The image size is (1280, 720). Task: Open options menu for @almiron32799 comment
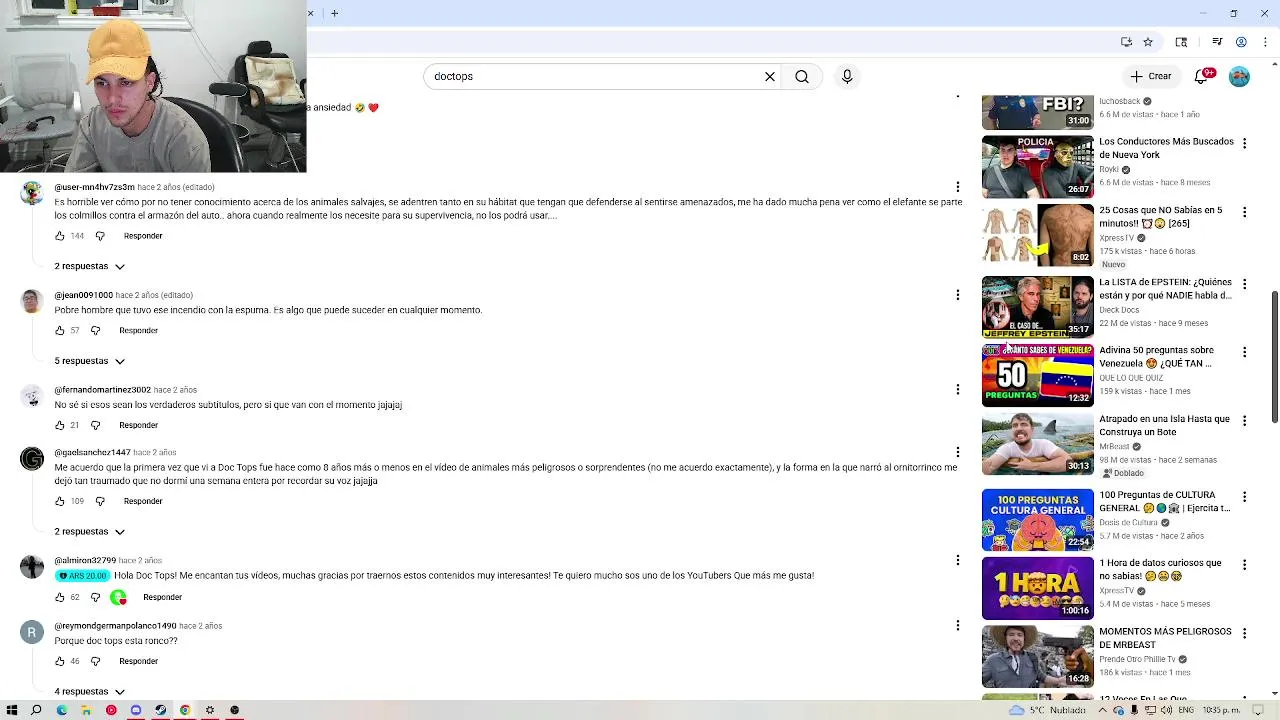(x=957, y=560)
